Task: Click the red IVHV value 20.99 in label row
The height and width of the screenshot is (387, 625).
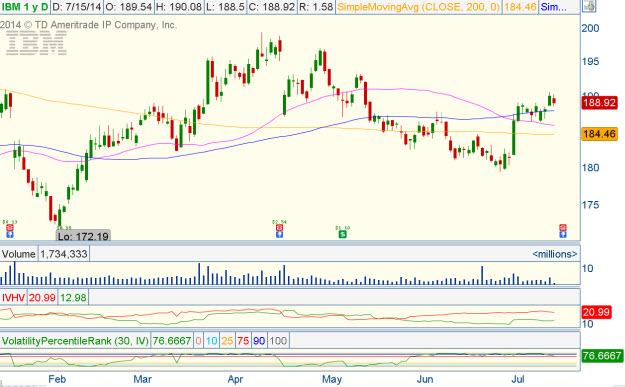Action: (x=42, y=298)
